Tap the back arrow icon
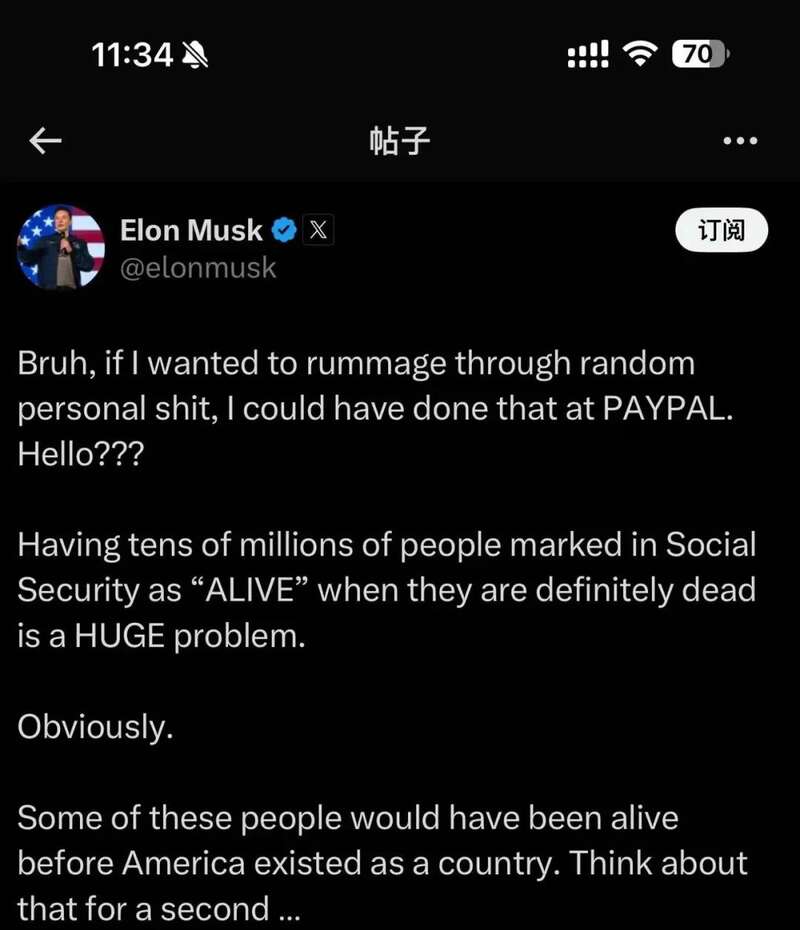Image resolution: width=800 pixels, height=930 pixels. pyautogui.click(x=46, y=142)
